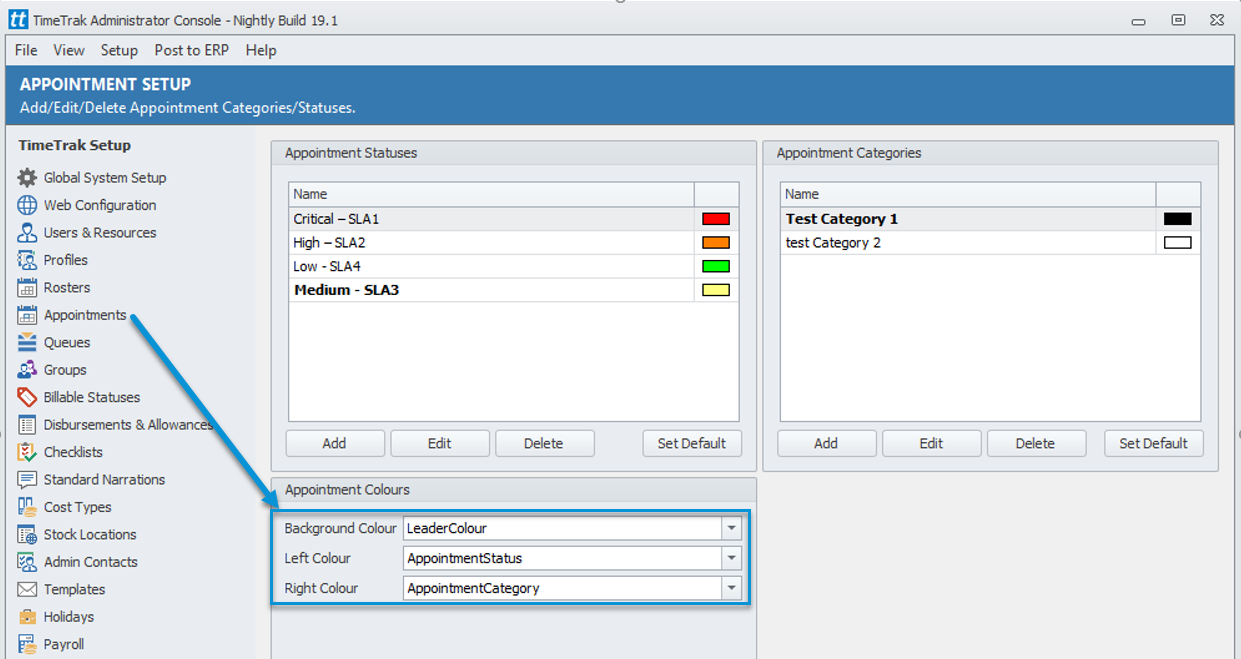This screenshot has height=659, width=1241.
Task: Click the Left Colour field showing AppointmentStatus
Action: (573, 558)
